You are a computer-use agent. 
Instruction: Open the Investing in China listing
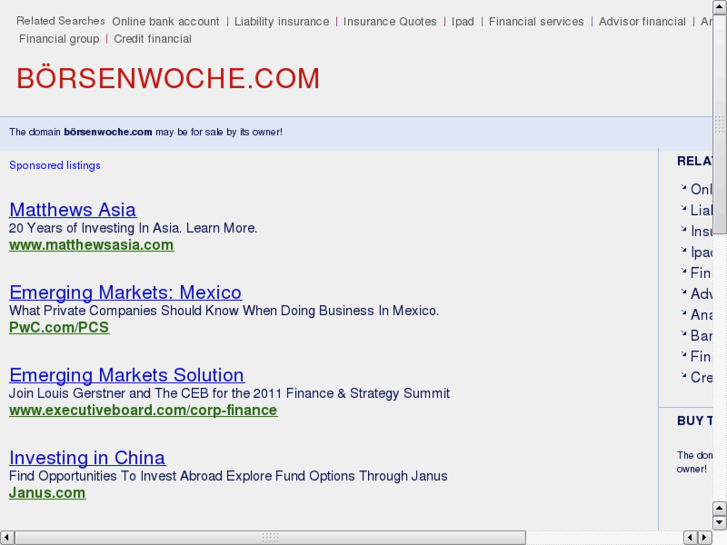pyautogui.click(x=87, y=458)
